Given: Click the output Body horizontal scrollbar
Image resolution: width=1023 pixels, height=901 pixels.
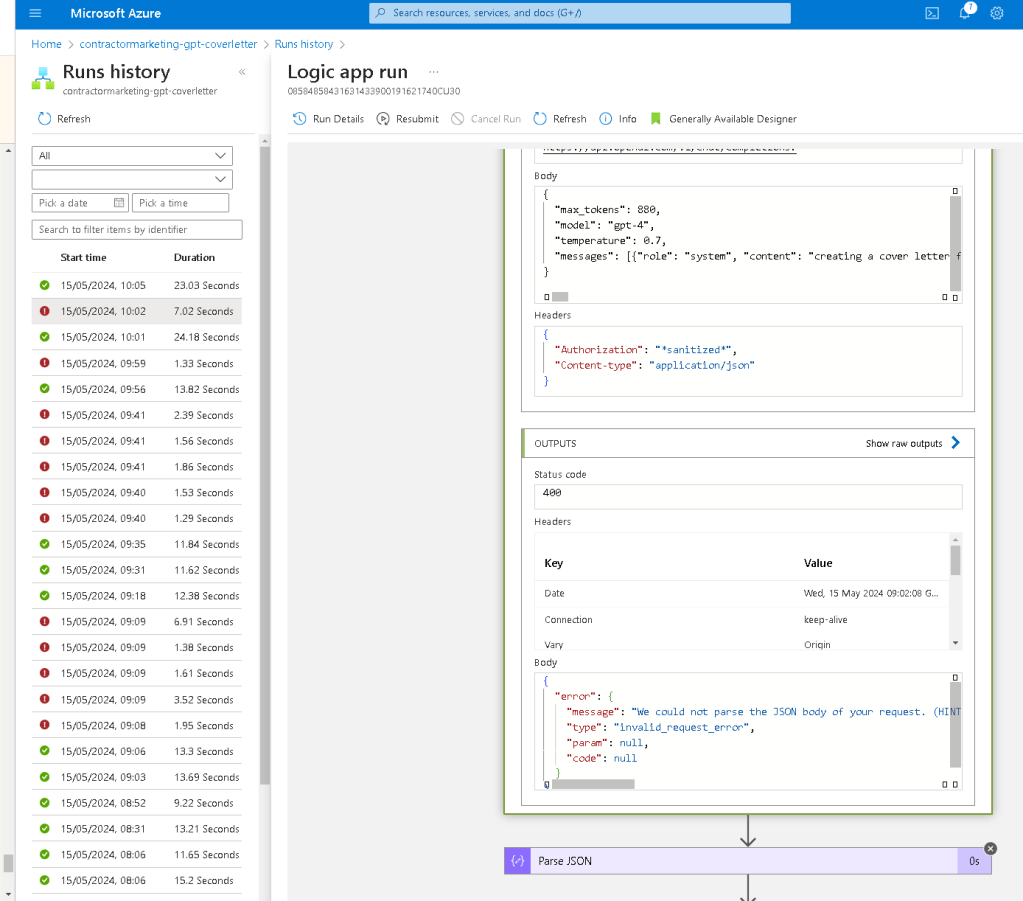Looking at the screenshot, I should pyautogui.click(x=593, y=784).
